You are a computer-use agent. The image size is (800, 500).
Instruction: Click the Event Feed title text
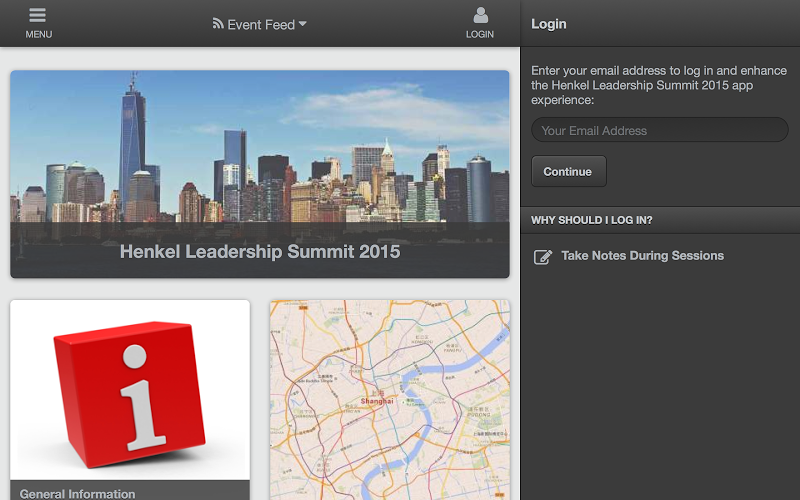tap(261, 24)
